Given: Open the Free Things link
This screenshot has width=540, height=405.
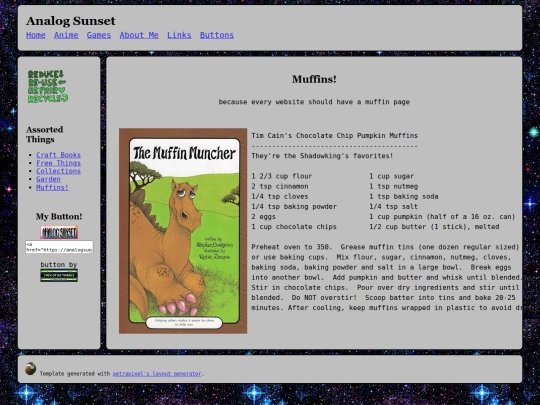Looking at the screenshot, I should point(59,163).
